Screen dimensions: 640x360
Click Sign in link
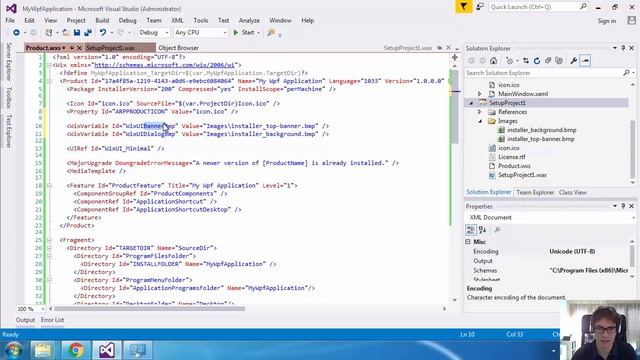coord(607,21)
